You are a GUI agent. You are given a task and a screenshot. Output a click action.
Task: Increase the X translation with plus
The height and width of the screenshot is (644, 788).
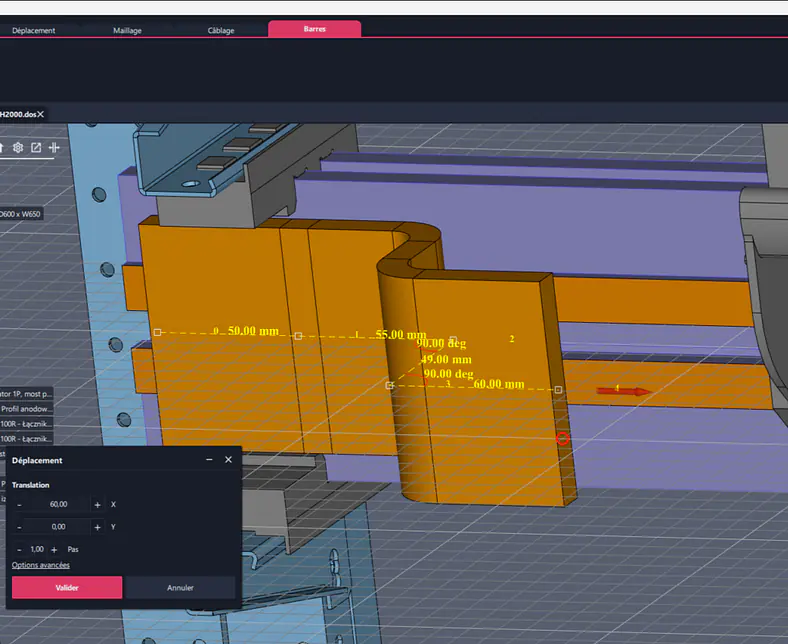(x=97, y=505)
